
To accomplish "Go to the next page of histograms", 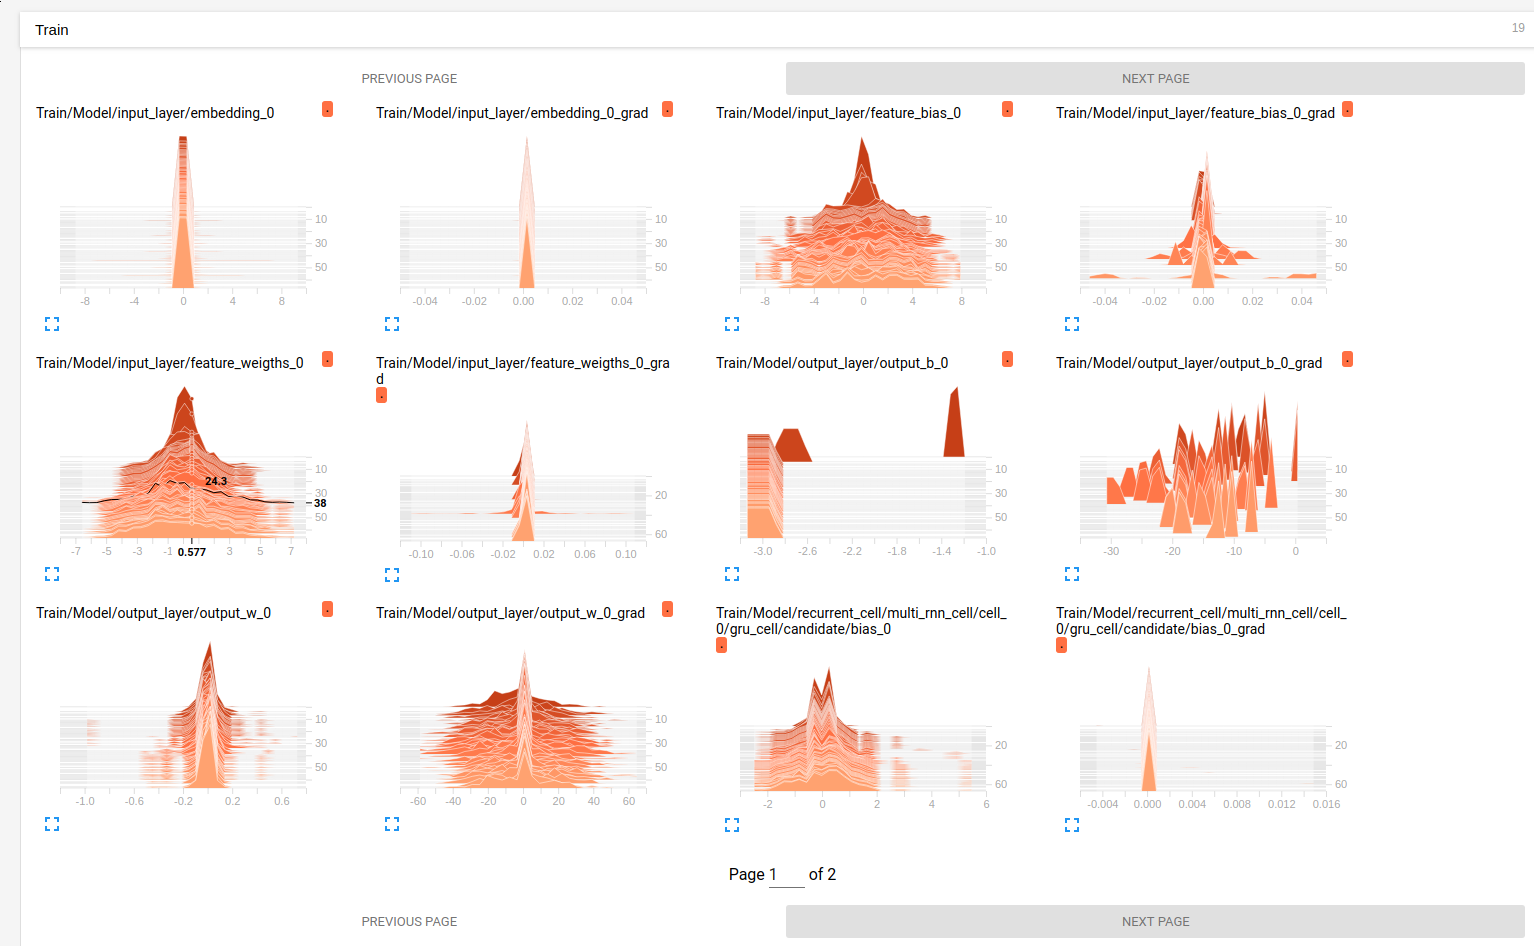I will (x=1155, y=77).
